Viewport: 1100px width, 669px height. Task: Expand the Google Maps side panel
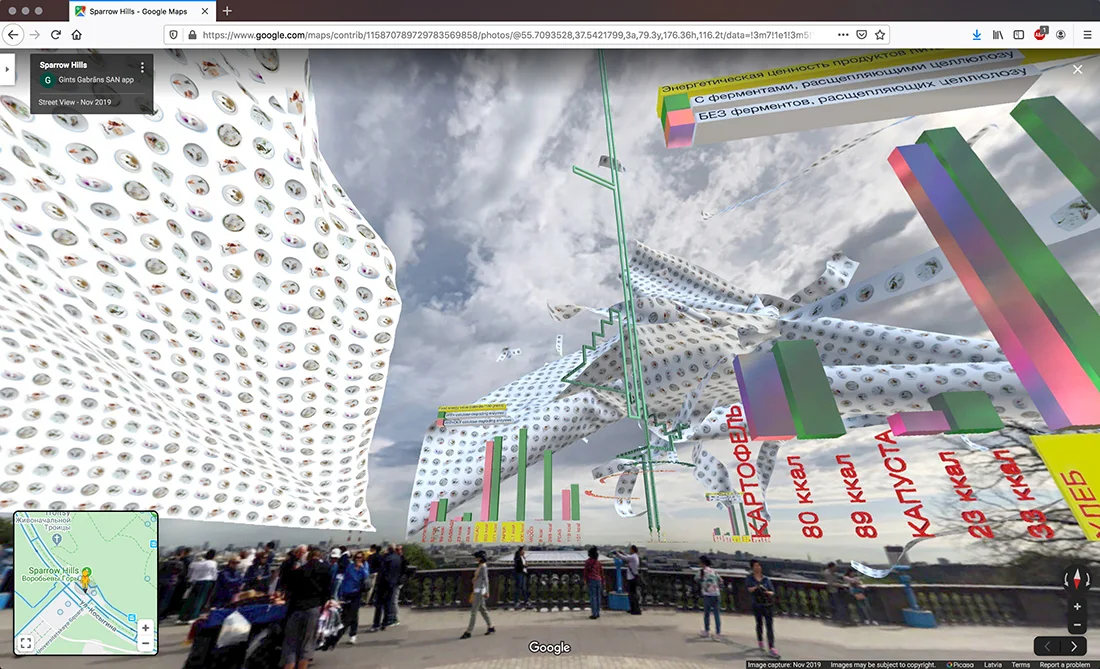[7, 69]
